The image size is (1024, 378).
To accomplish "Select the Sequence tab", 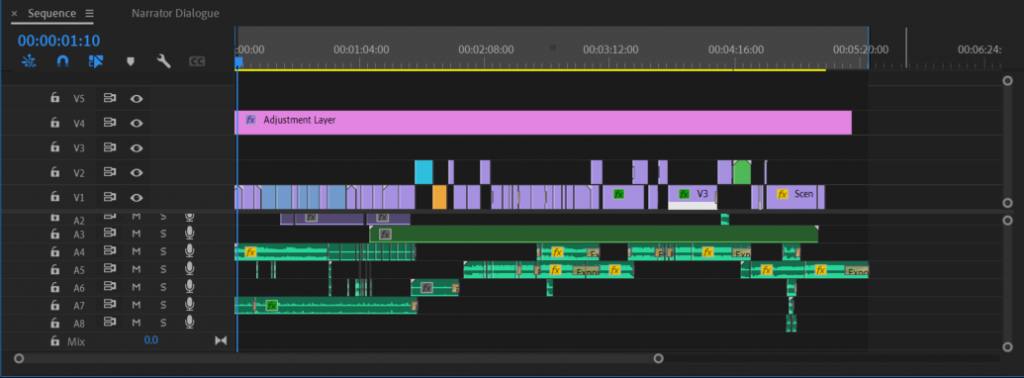I will coord(52,13).
